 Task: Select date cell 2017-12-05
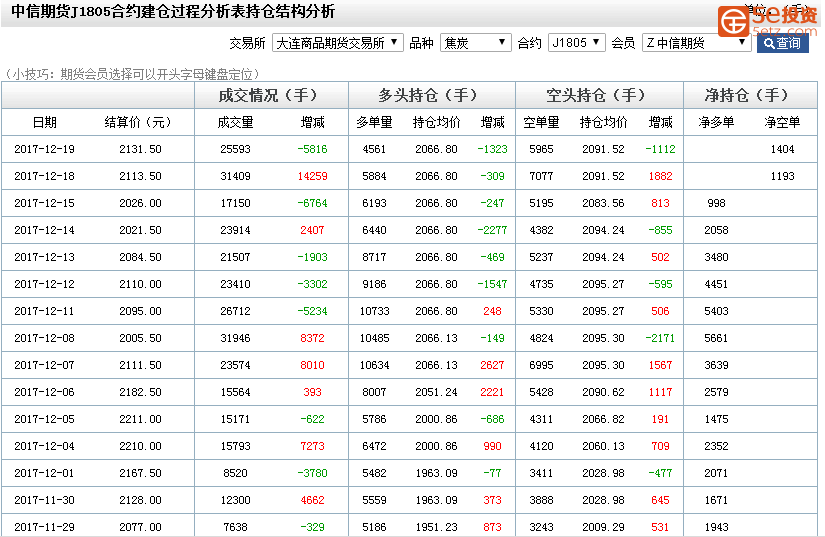tap(44, 419)
